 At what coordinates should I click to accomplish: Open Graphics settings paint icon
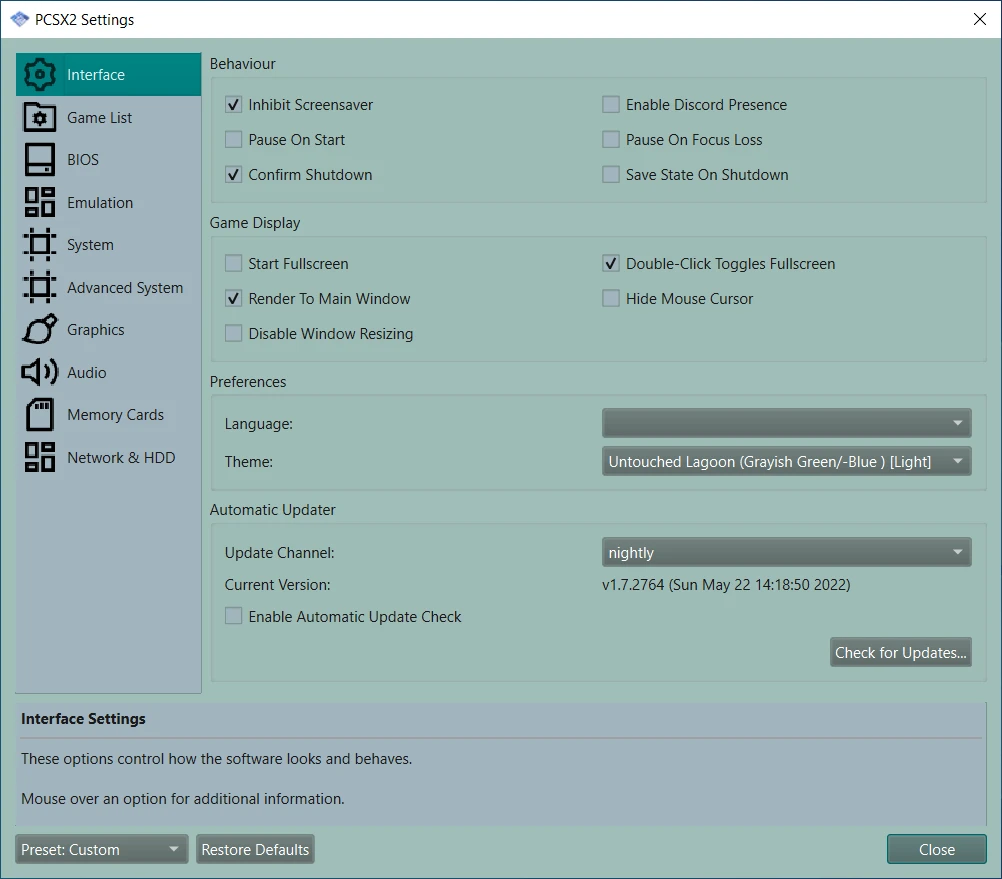pos(39,330)
